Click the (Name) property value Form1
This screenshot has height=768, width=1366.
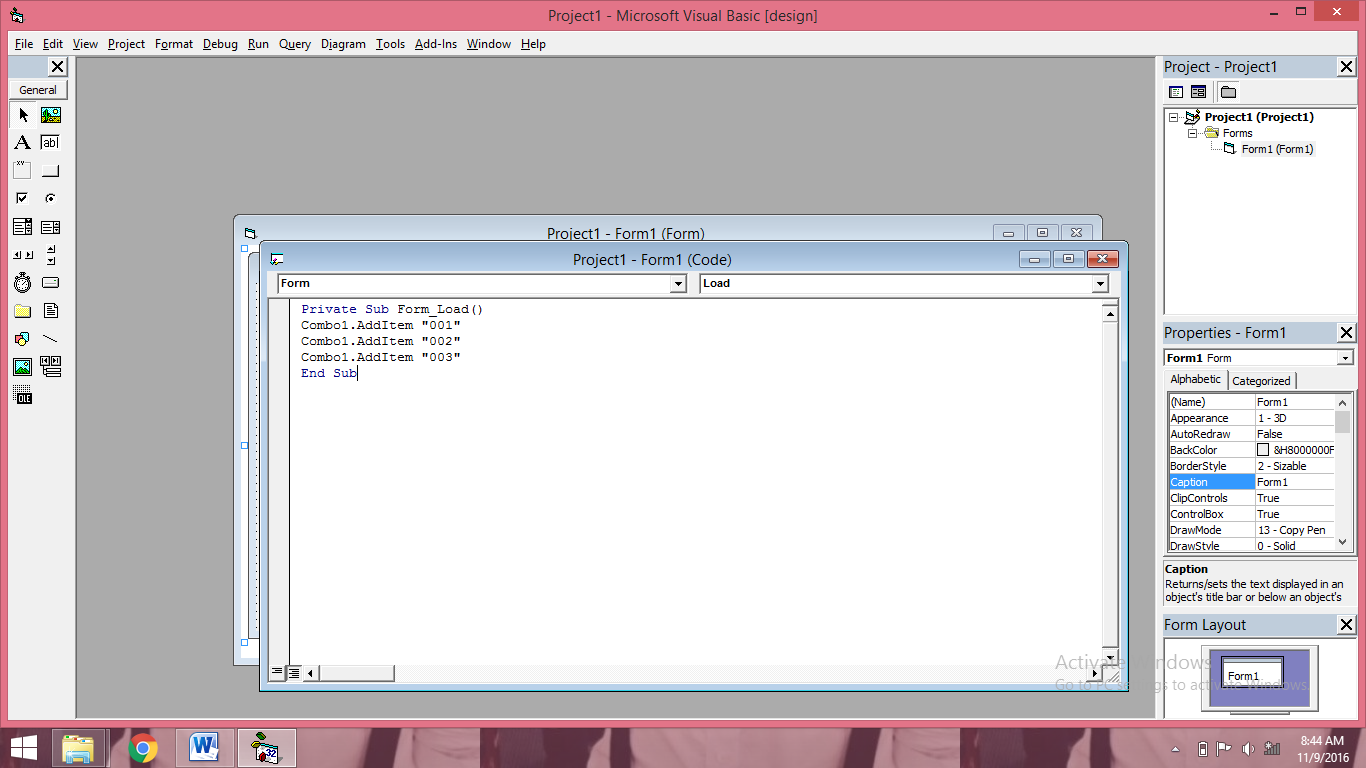(x=1295, y=402)
